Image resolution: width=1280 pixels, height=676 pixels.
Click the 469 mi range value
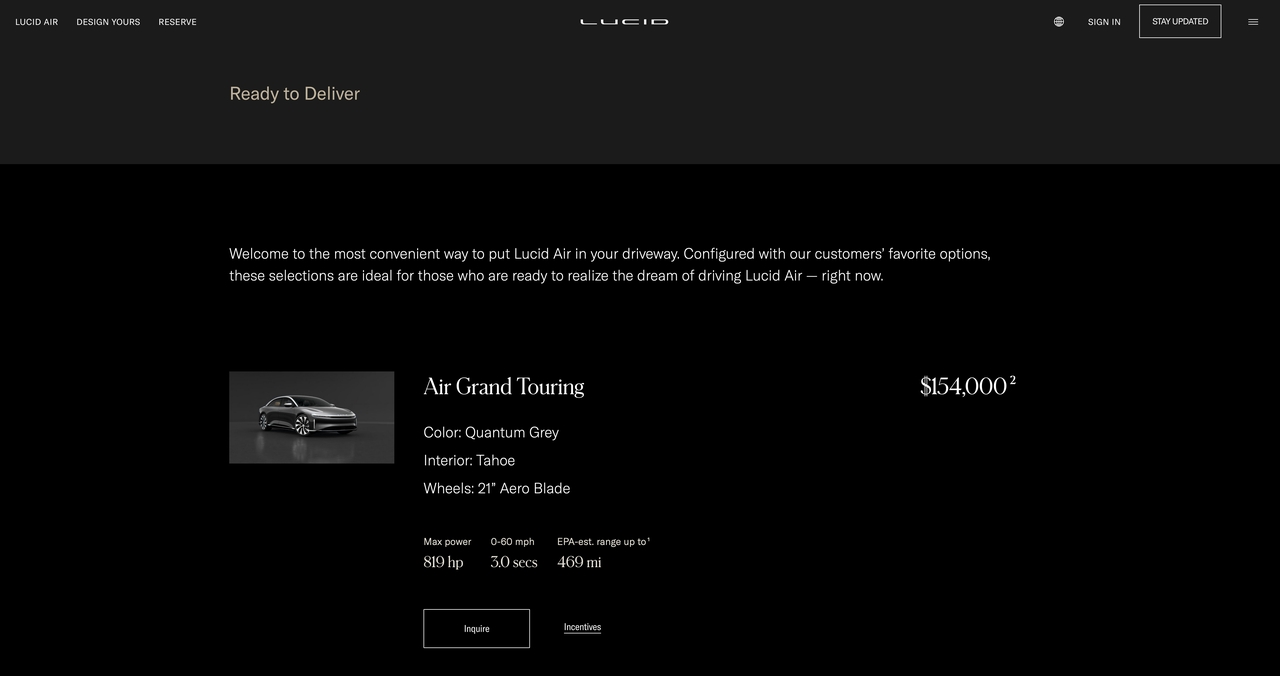point(579,562)
